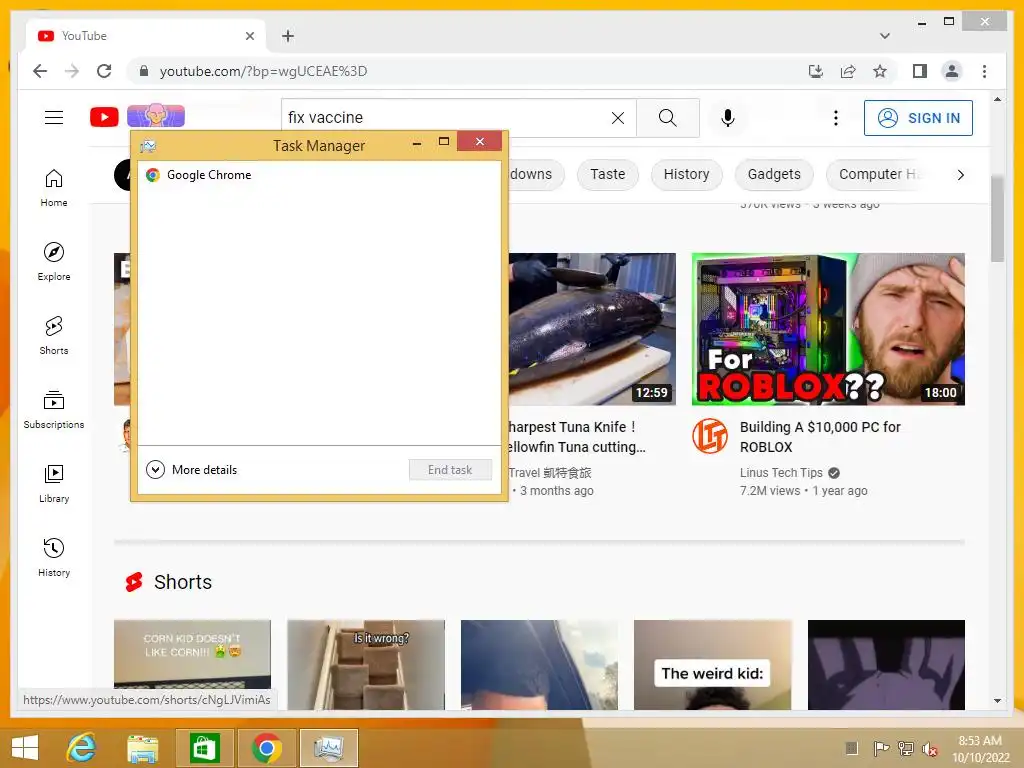
Task: Open Chrome's tab search dropdown arrow
Action: (884, 36)
